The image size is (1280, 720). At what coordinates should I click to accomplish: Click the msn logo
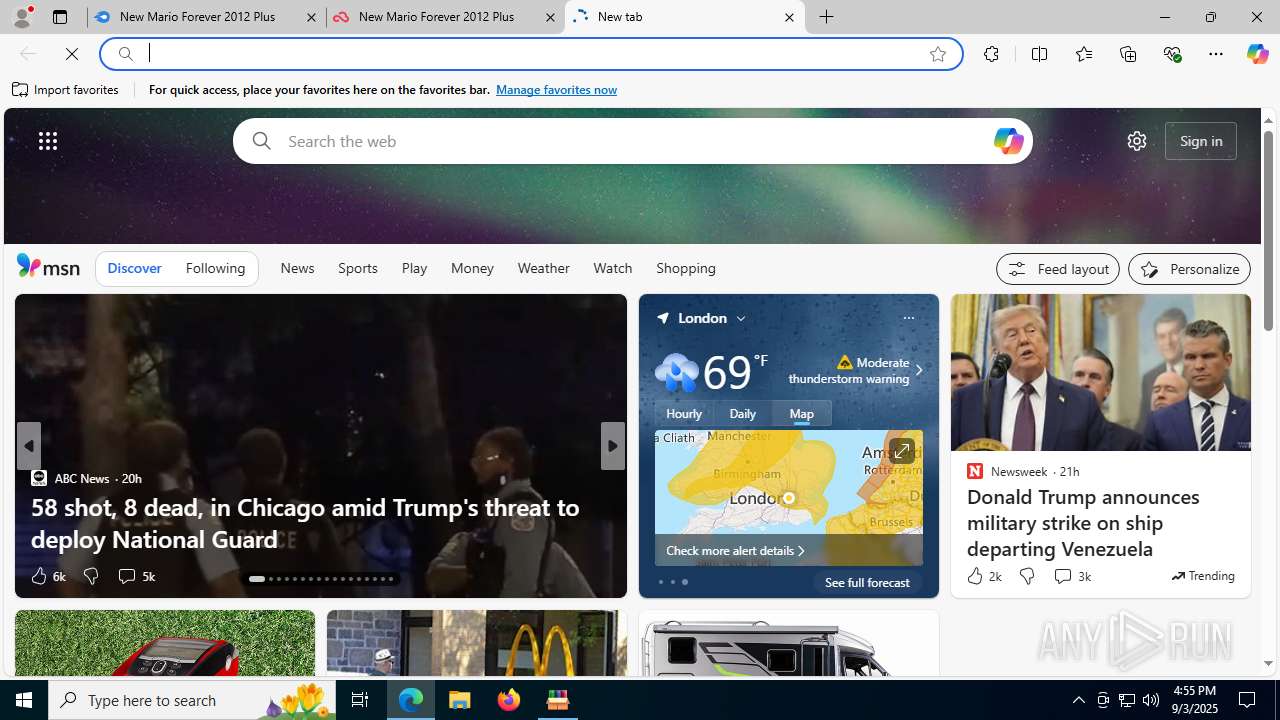48,267
